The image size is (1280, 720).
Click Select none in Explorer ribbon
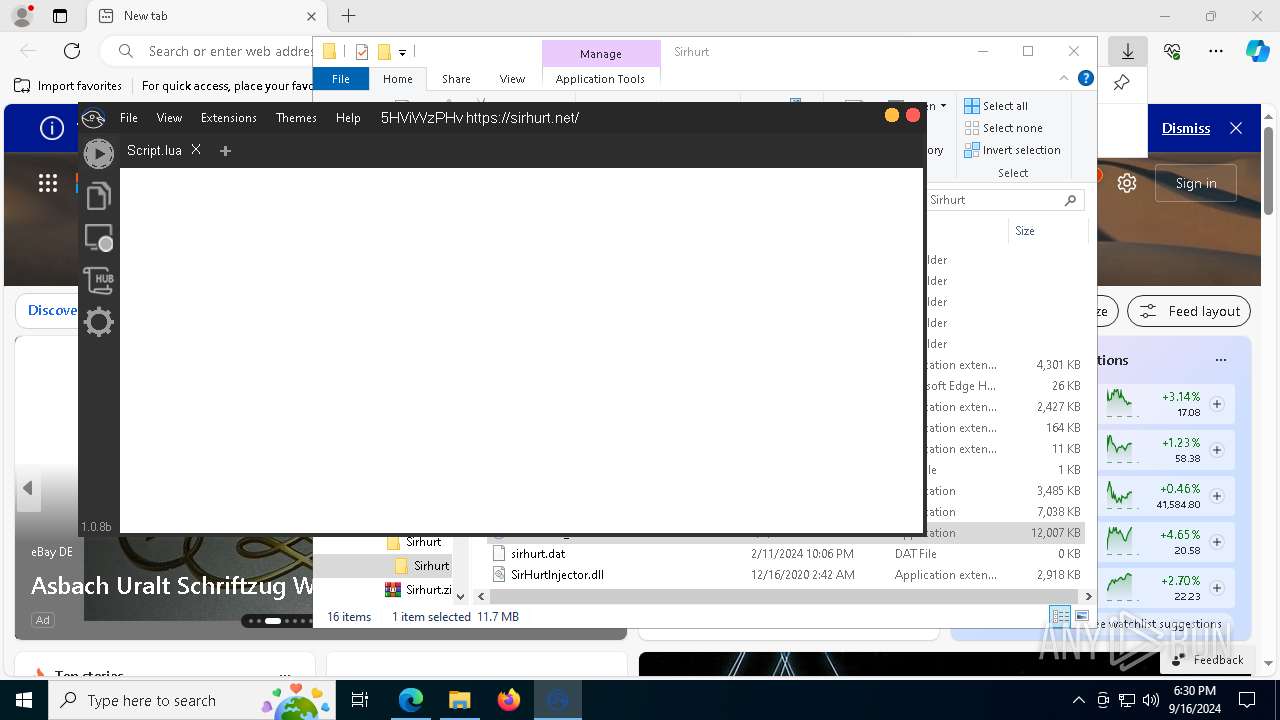point(1003,128)
